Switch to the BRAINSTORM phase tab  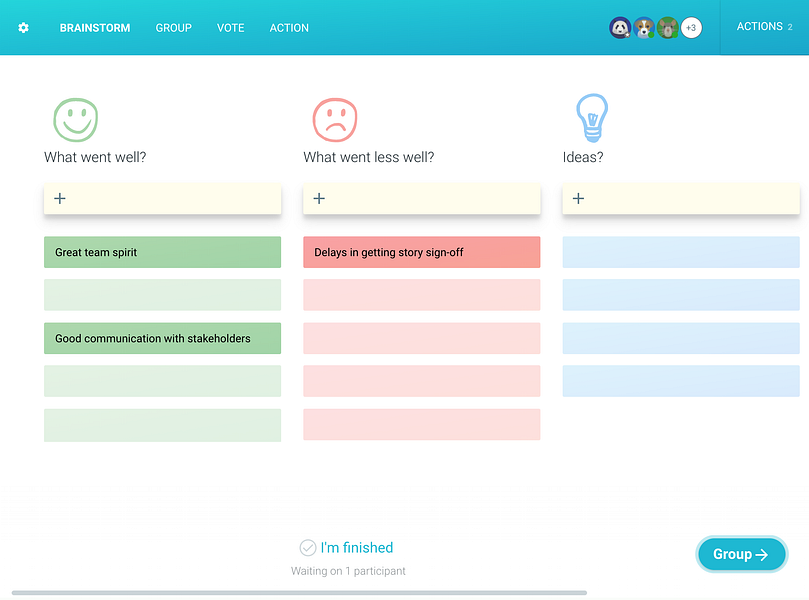pos(95,28)
